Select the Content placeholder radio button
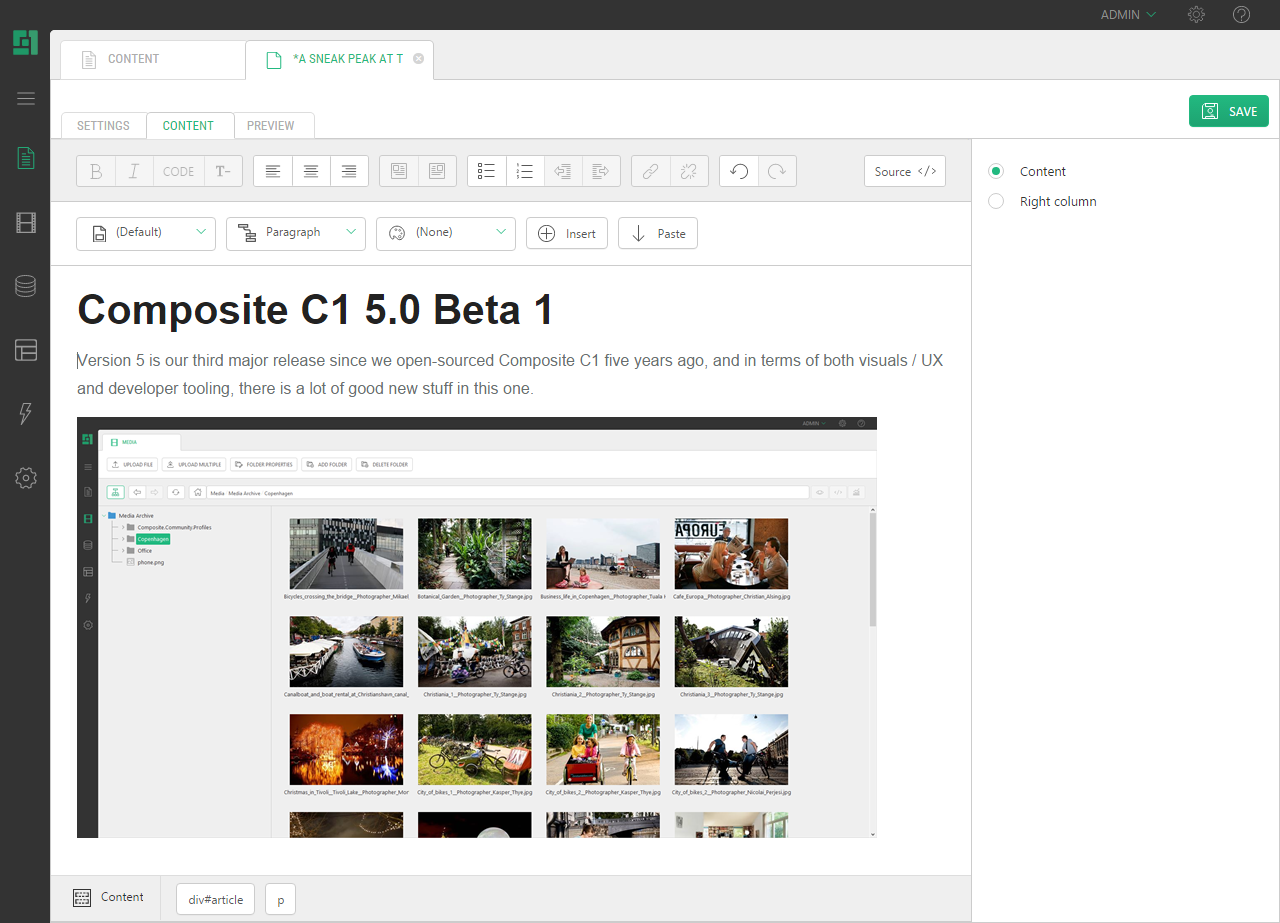 [996, 171]
